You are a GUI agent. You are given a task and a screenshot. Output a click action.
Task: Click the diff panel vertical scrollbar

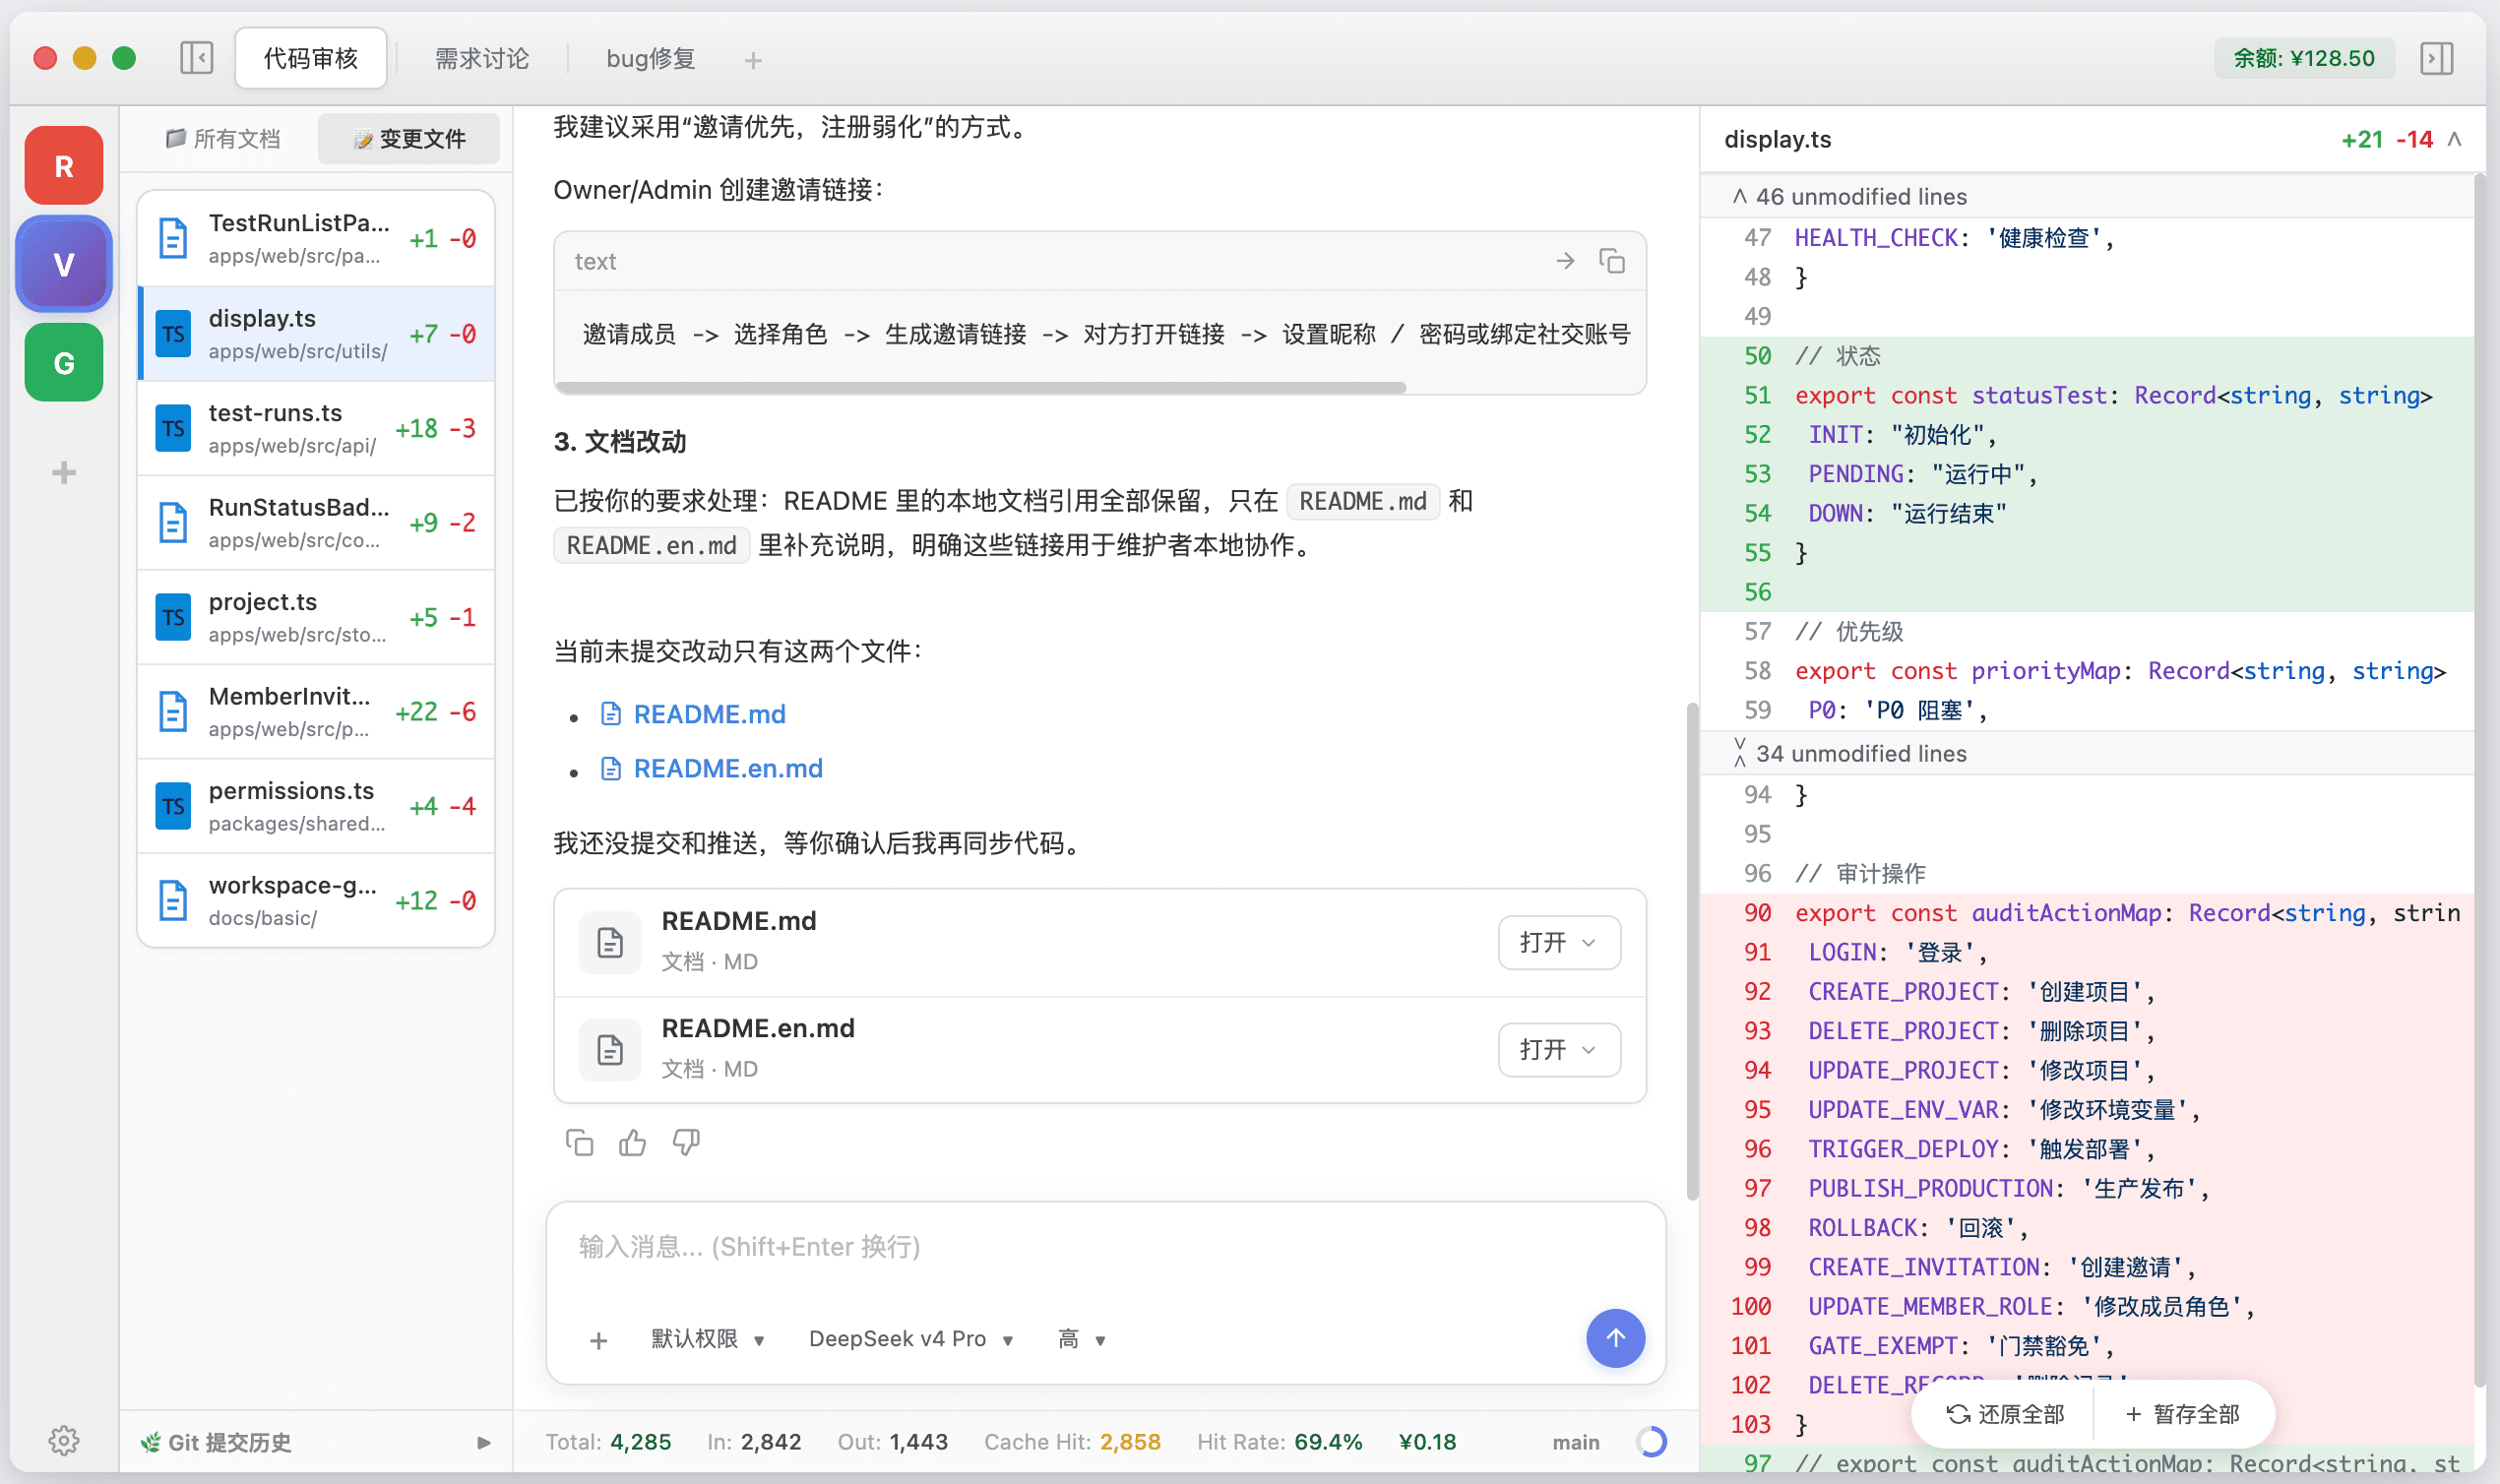click(x=2479, y=780)
